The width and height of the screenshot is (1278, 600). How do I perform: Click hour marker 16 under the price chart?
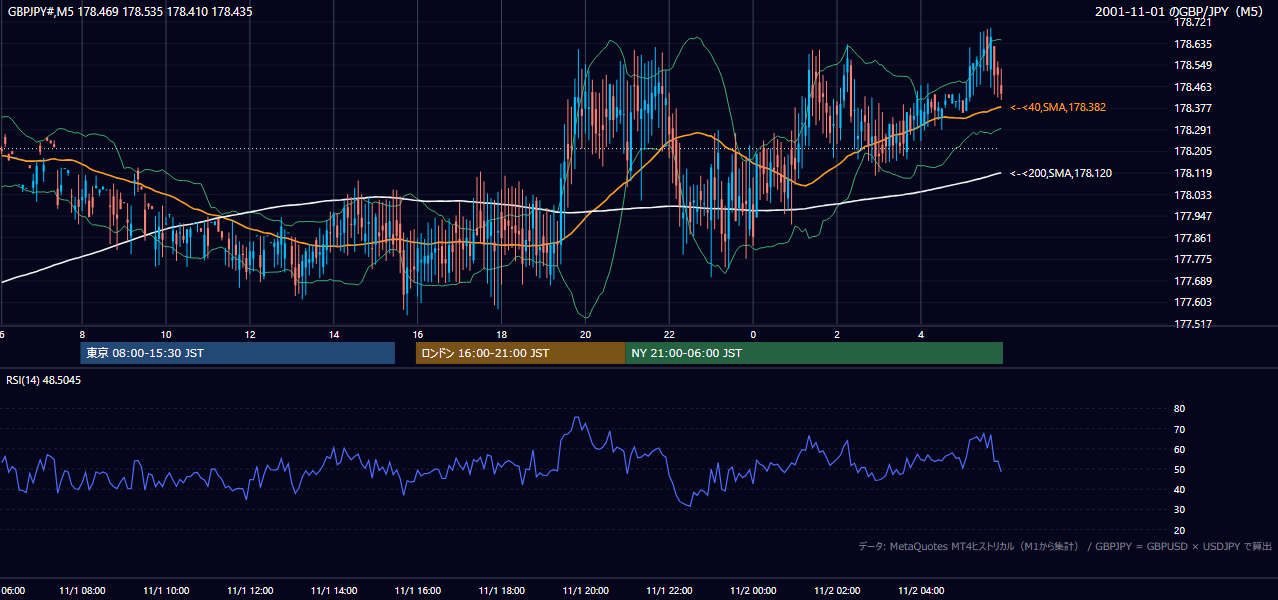coord(418,334)
